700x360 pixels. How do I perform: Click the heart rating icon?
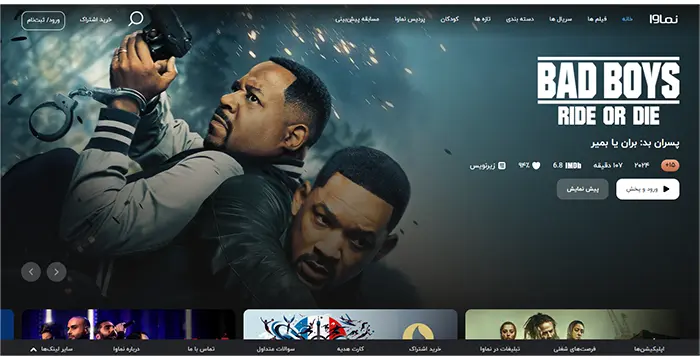(x=536, y=166)
